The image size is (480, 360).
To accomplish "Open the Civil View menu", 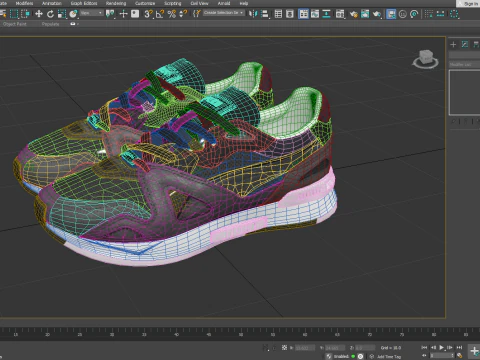I will pos(199,3).
